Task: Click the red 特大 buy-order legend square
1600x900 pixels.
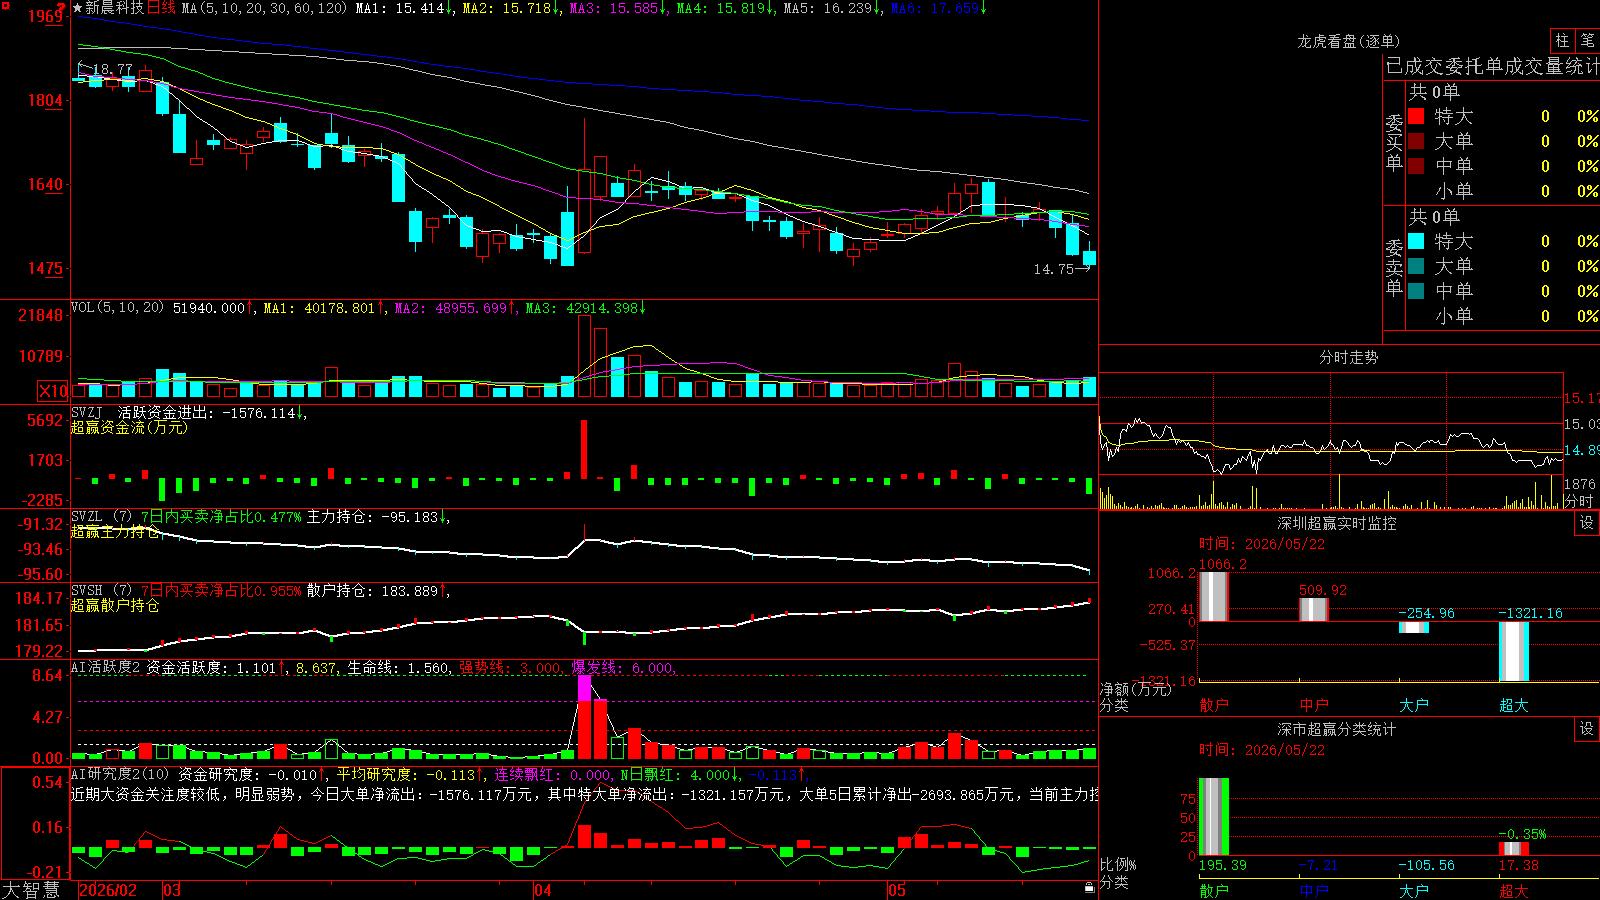Action: [1416, 116]
